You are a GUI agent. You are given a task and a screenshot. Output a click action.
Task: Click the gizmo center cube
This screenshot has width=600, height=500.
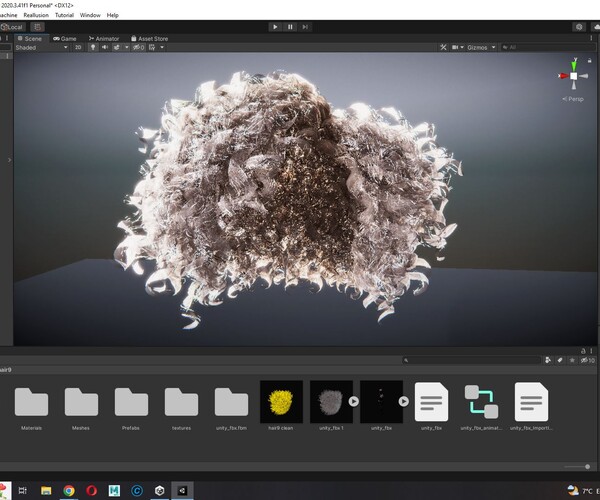(x=574, y=76)
